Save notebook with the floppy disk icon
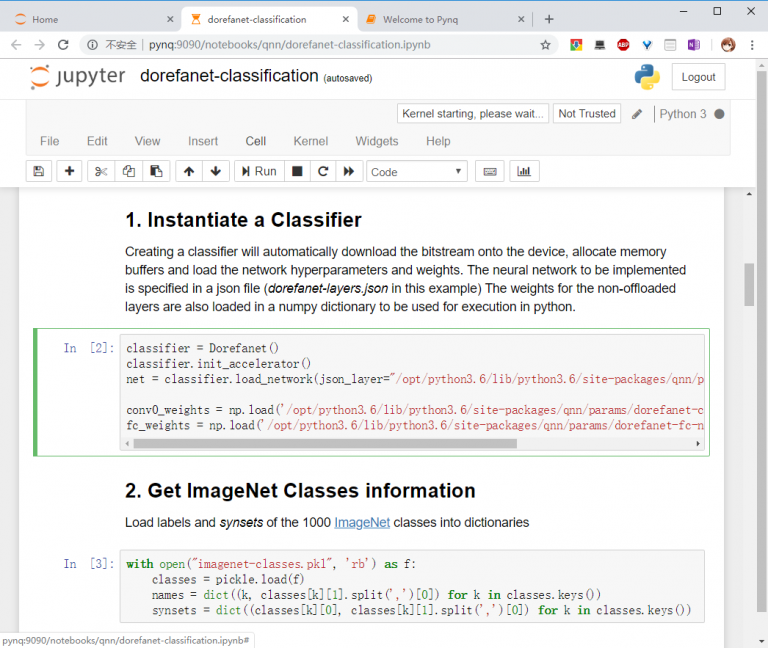Viewport: 768px width, 648px height. (x=38, y=171)
